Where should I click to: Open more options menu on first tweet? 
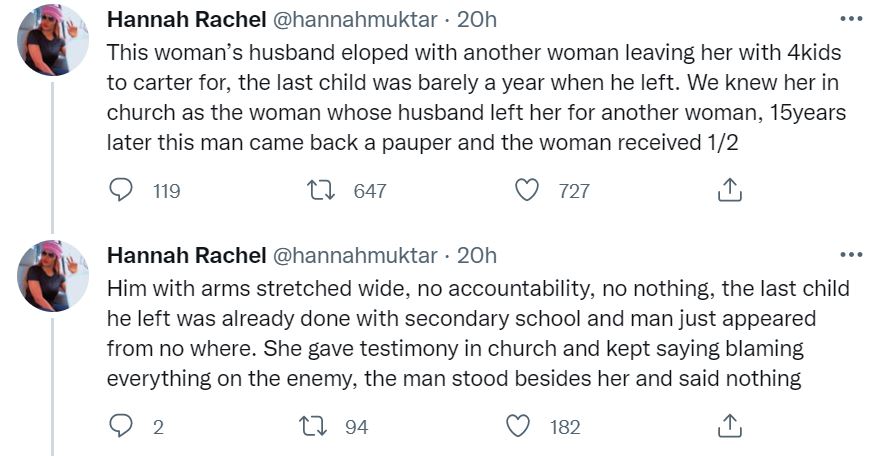[850, 19]
